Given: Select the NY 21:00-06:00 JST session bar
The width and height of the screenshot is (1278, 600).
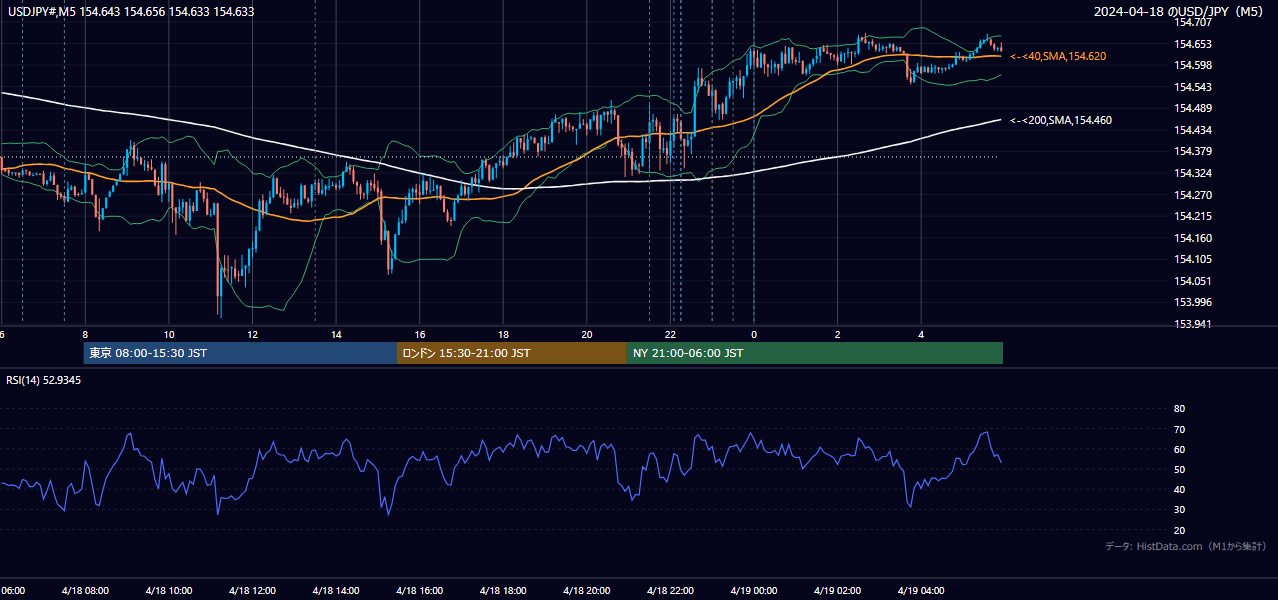Looking at the screenshot, I should (815, 353).
